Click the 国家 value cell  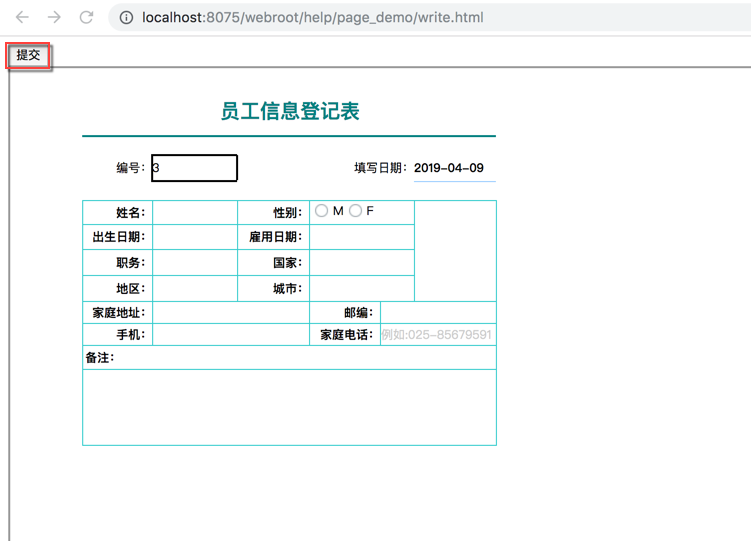point(362,262)
